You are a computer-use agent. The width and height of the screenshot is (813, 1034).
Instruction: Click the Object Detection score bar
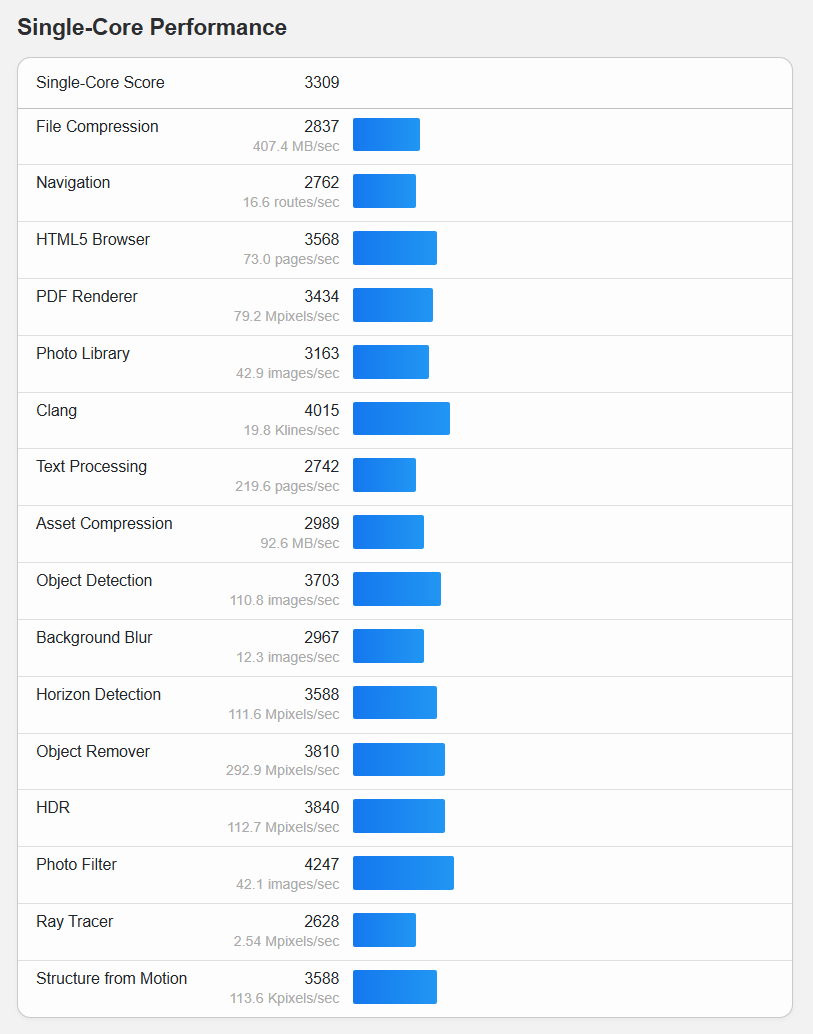396,589
